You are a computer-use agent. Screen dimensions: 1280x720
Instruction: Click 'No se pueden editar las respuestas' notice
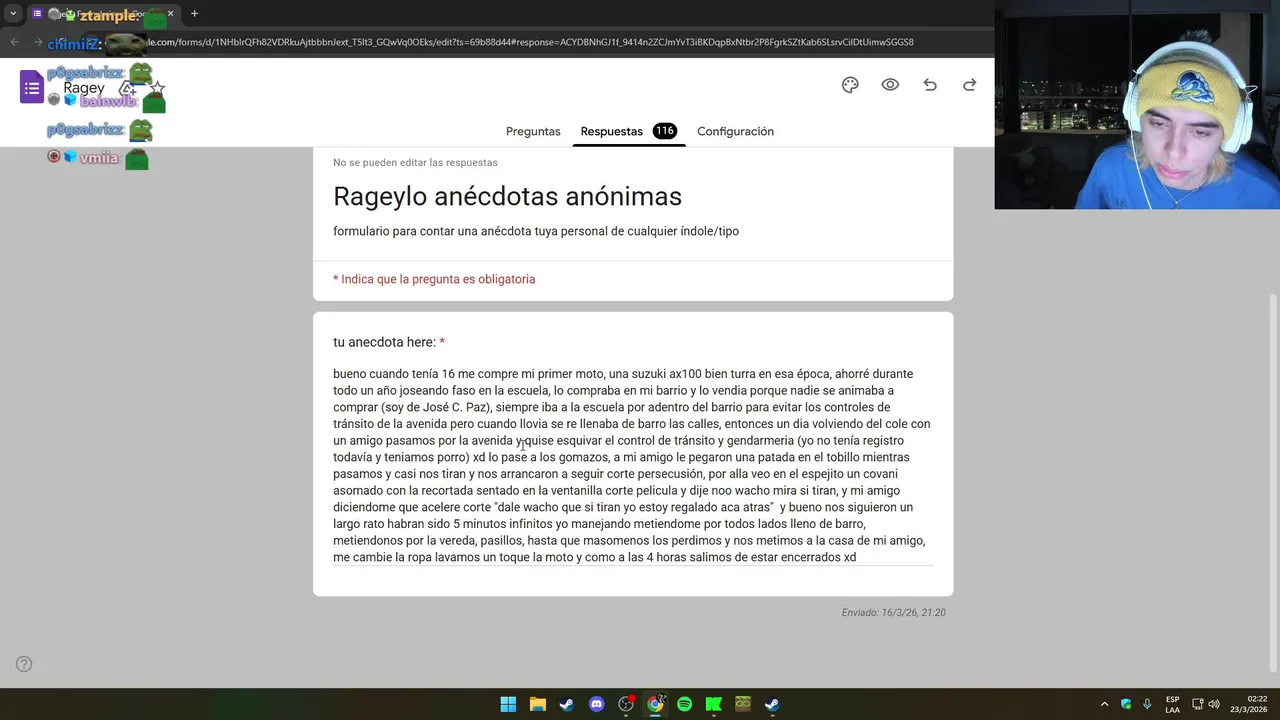point(415,162)
